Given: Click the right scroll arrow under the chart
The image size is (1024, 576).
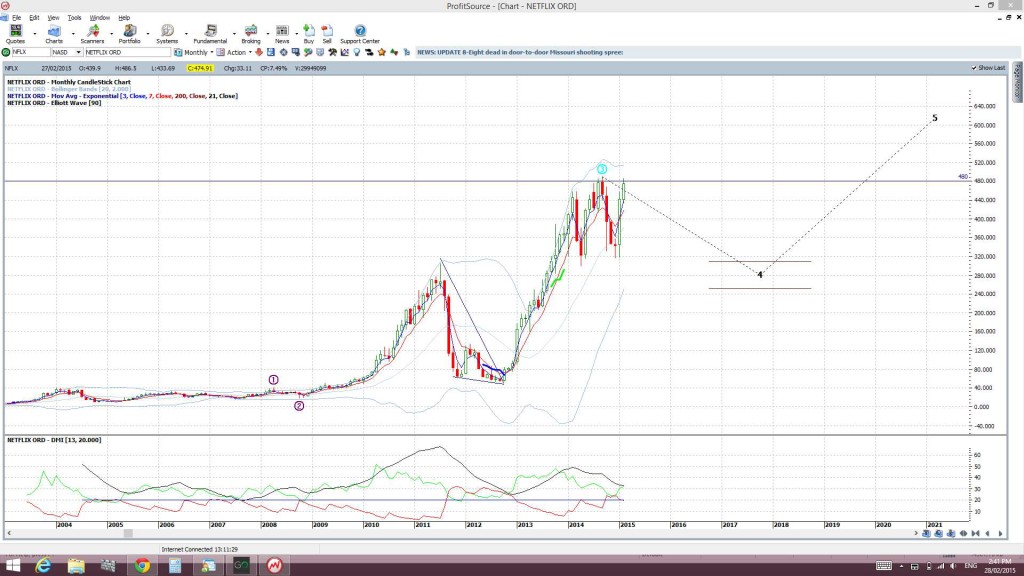Looking at the screenshot, I should click(915, 534).
